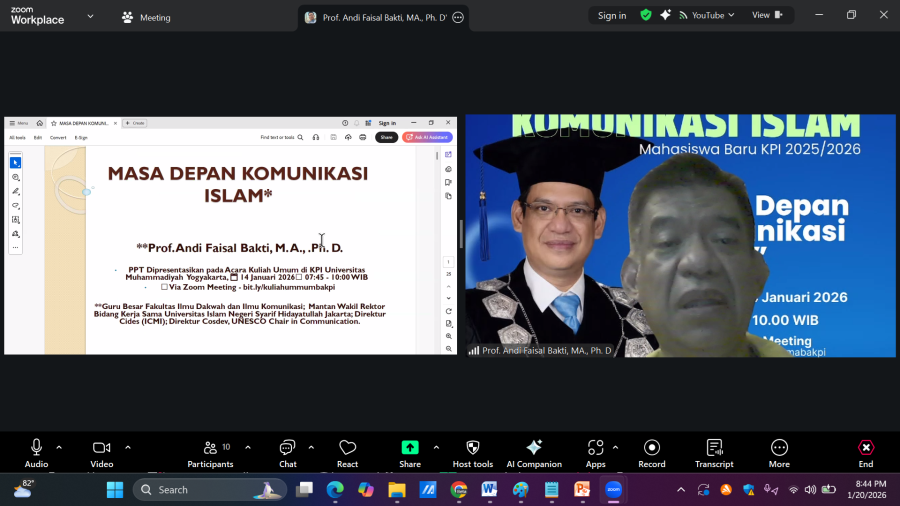Open the Participants panel
900x506 pixels.
coord(210,453)
